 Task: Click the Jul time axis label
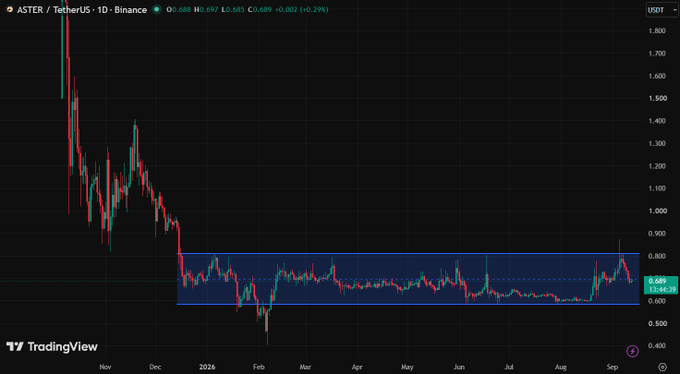510,367
